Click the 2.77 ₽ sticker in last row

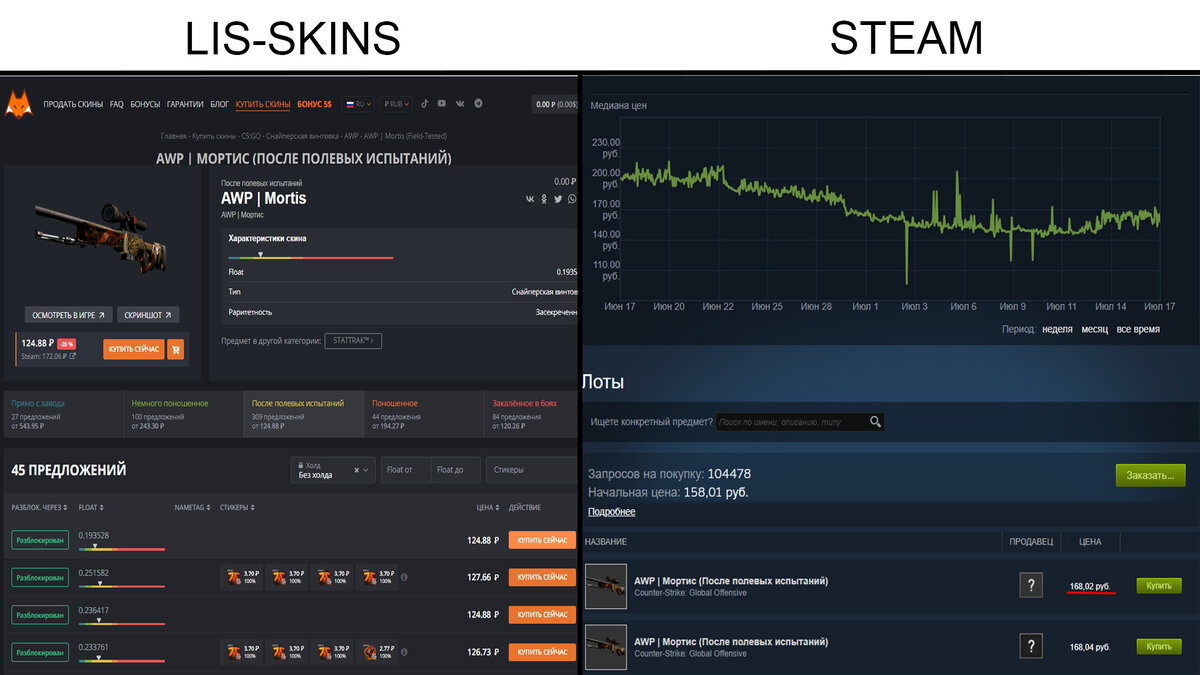point(377,652)
